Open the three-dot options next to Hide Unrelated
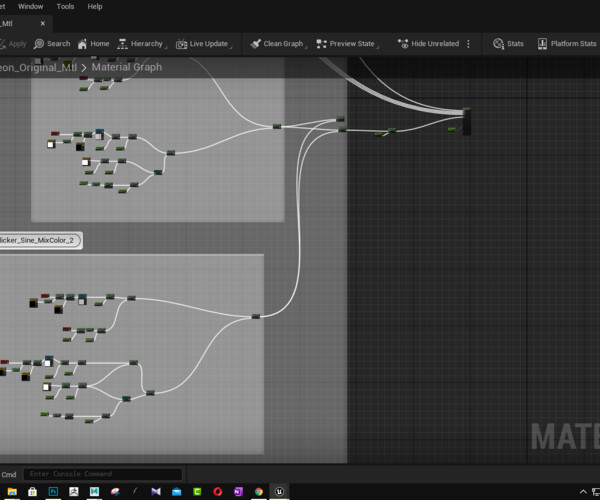Image resolution: width=600 pixels, height=500 pixels. pos(468,44)
